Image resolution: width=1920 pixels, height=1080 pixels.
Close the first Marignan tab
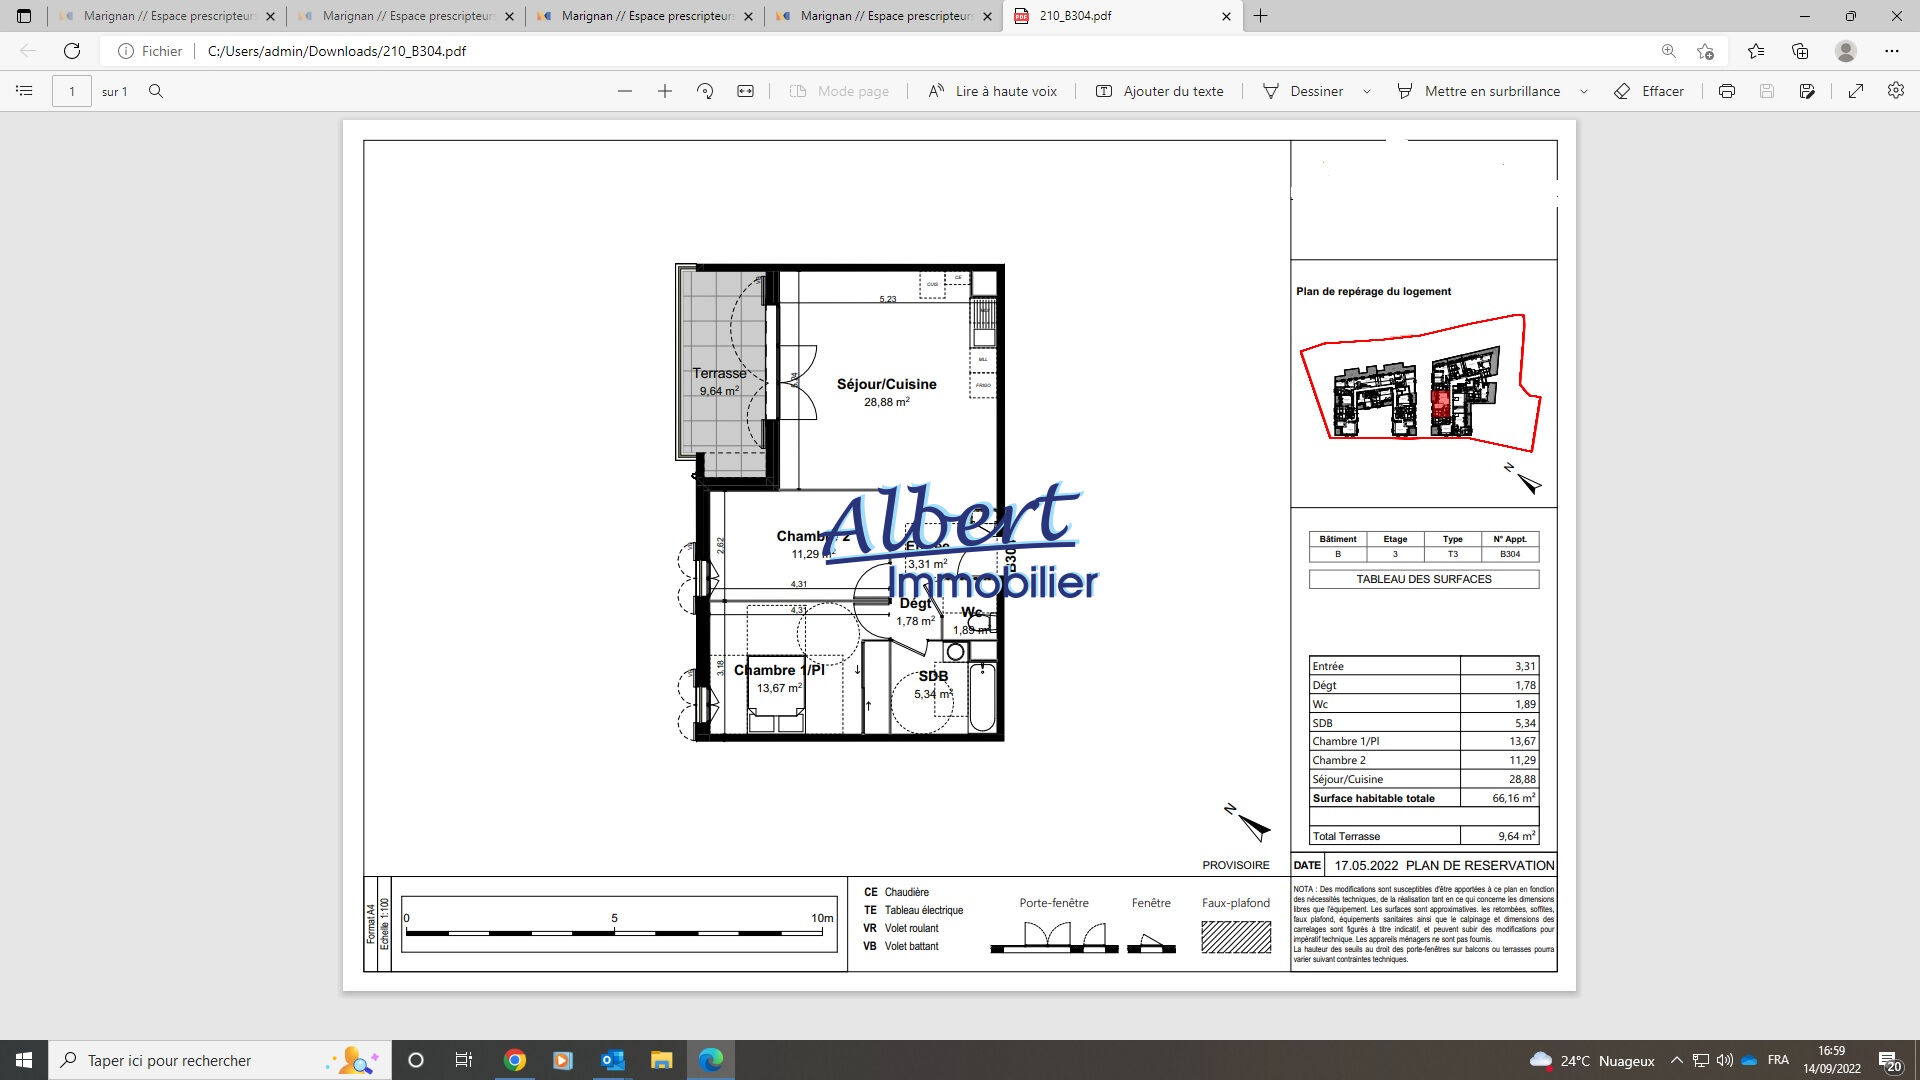[x=270, y=16]
